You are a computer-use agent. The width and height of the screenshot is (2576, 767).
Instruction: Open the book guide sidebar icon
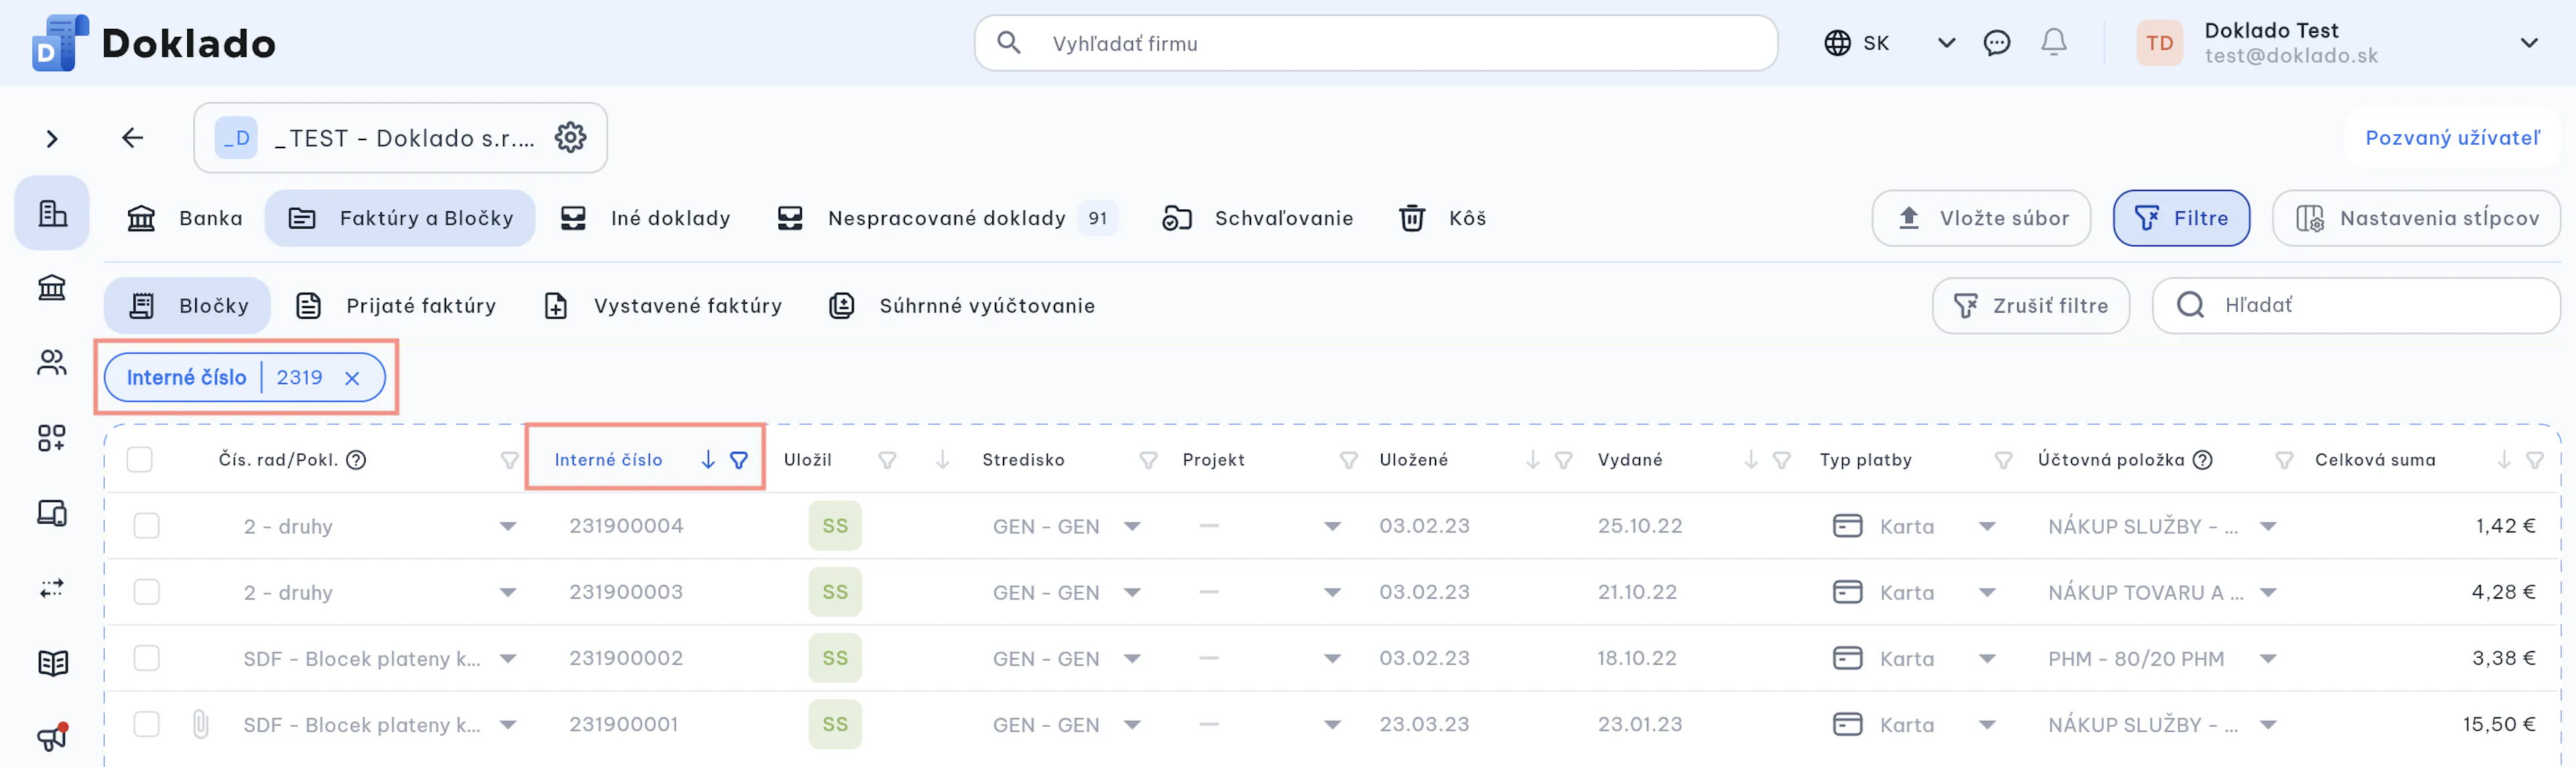[52, 663]
